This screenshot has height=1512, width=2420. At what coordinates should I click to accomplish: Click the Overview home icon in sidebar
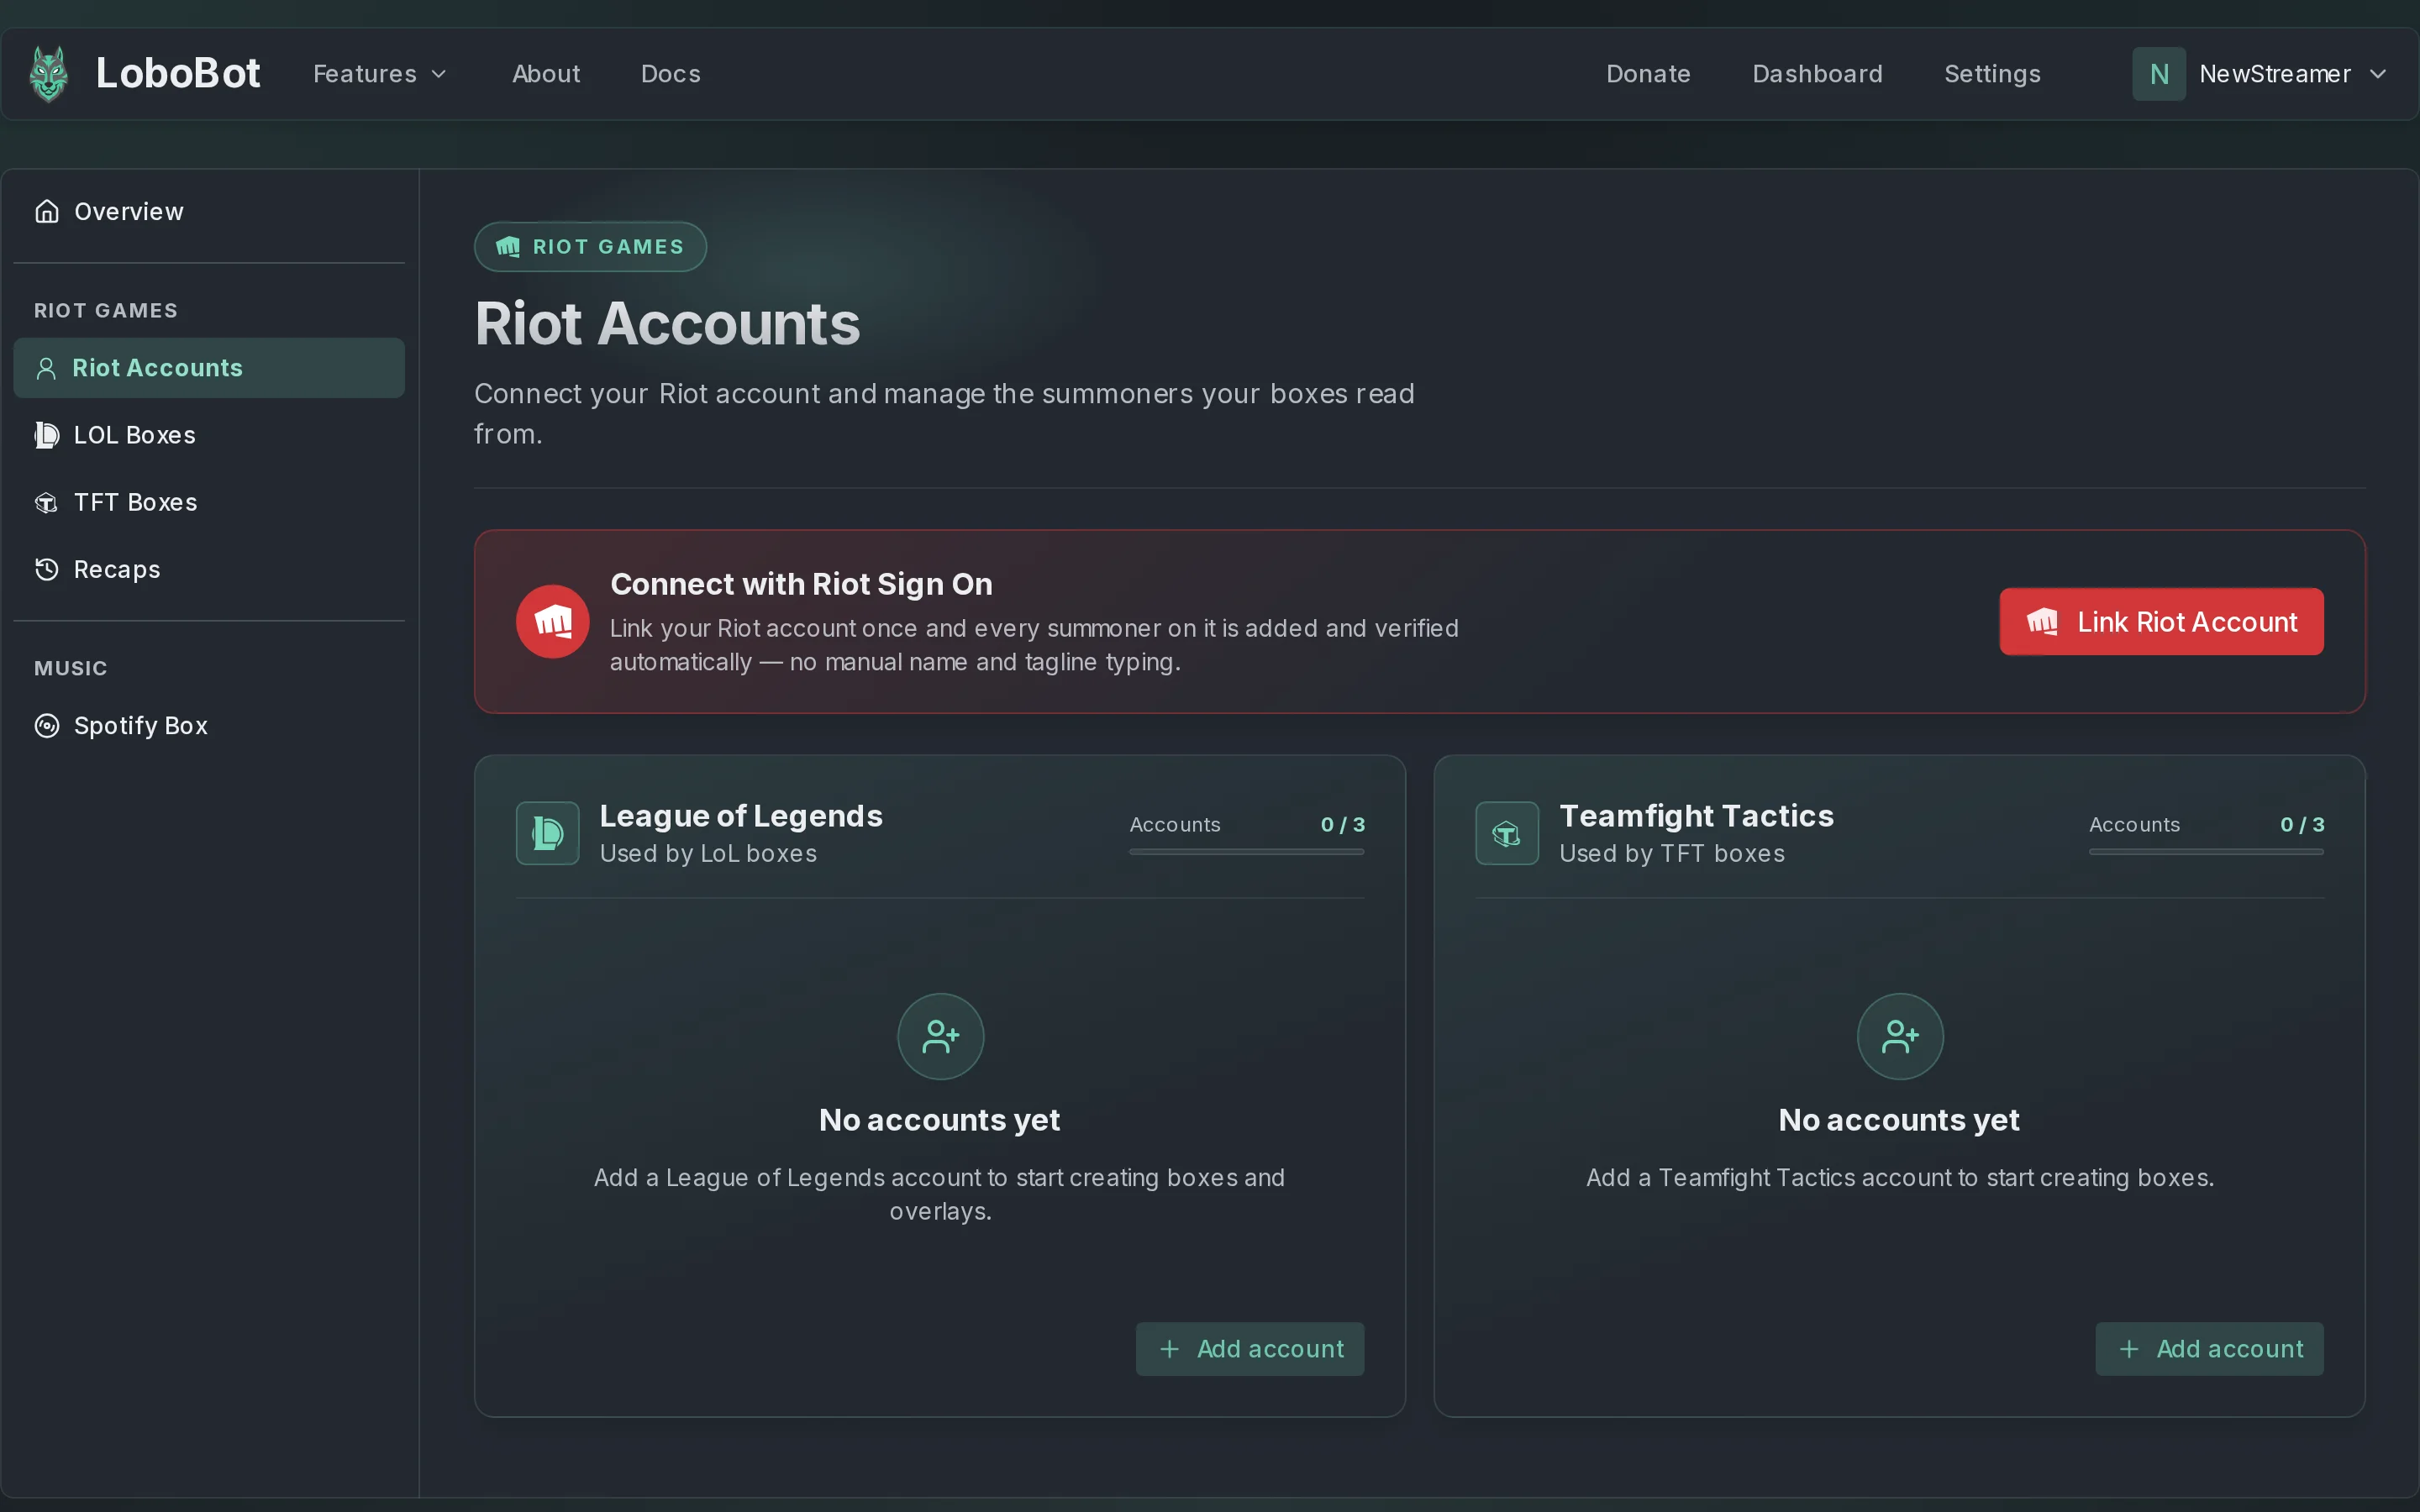[x=47, y=212]
